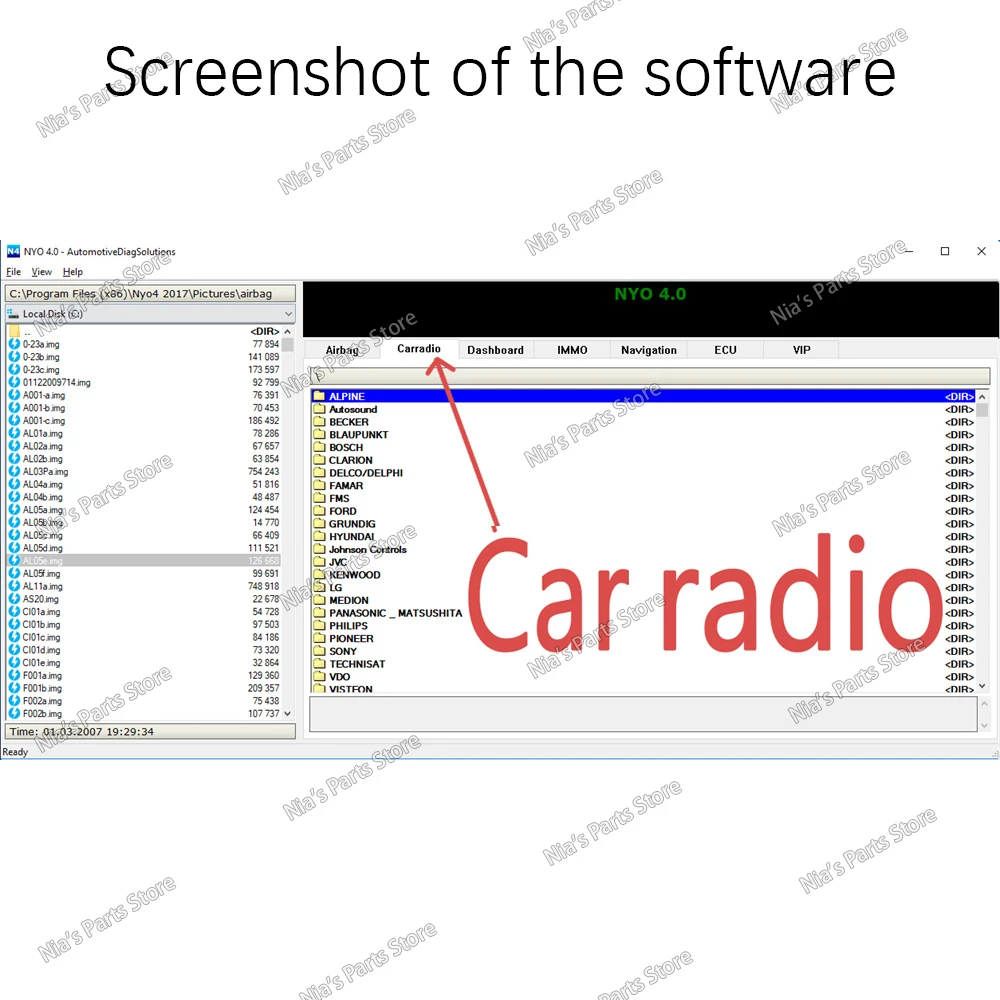Select file AL04b.img
The height and width of the screenshot is (1000, 1000).
[x=144, y=497]
